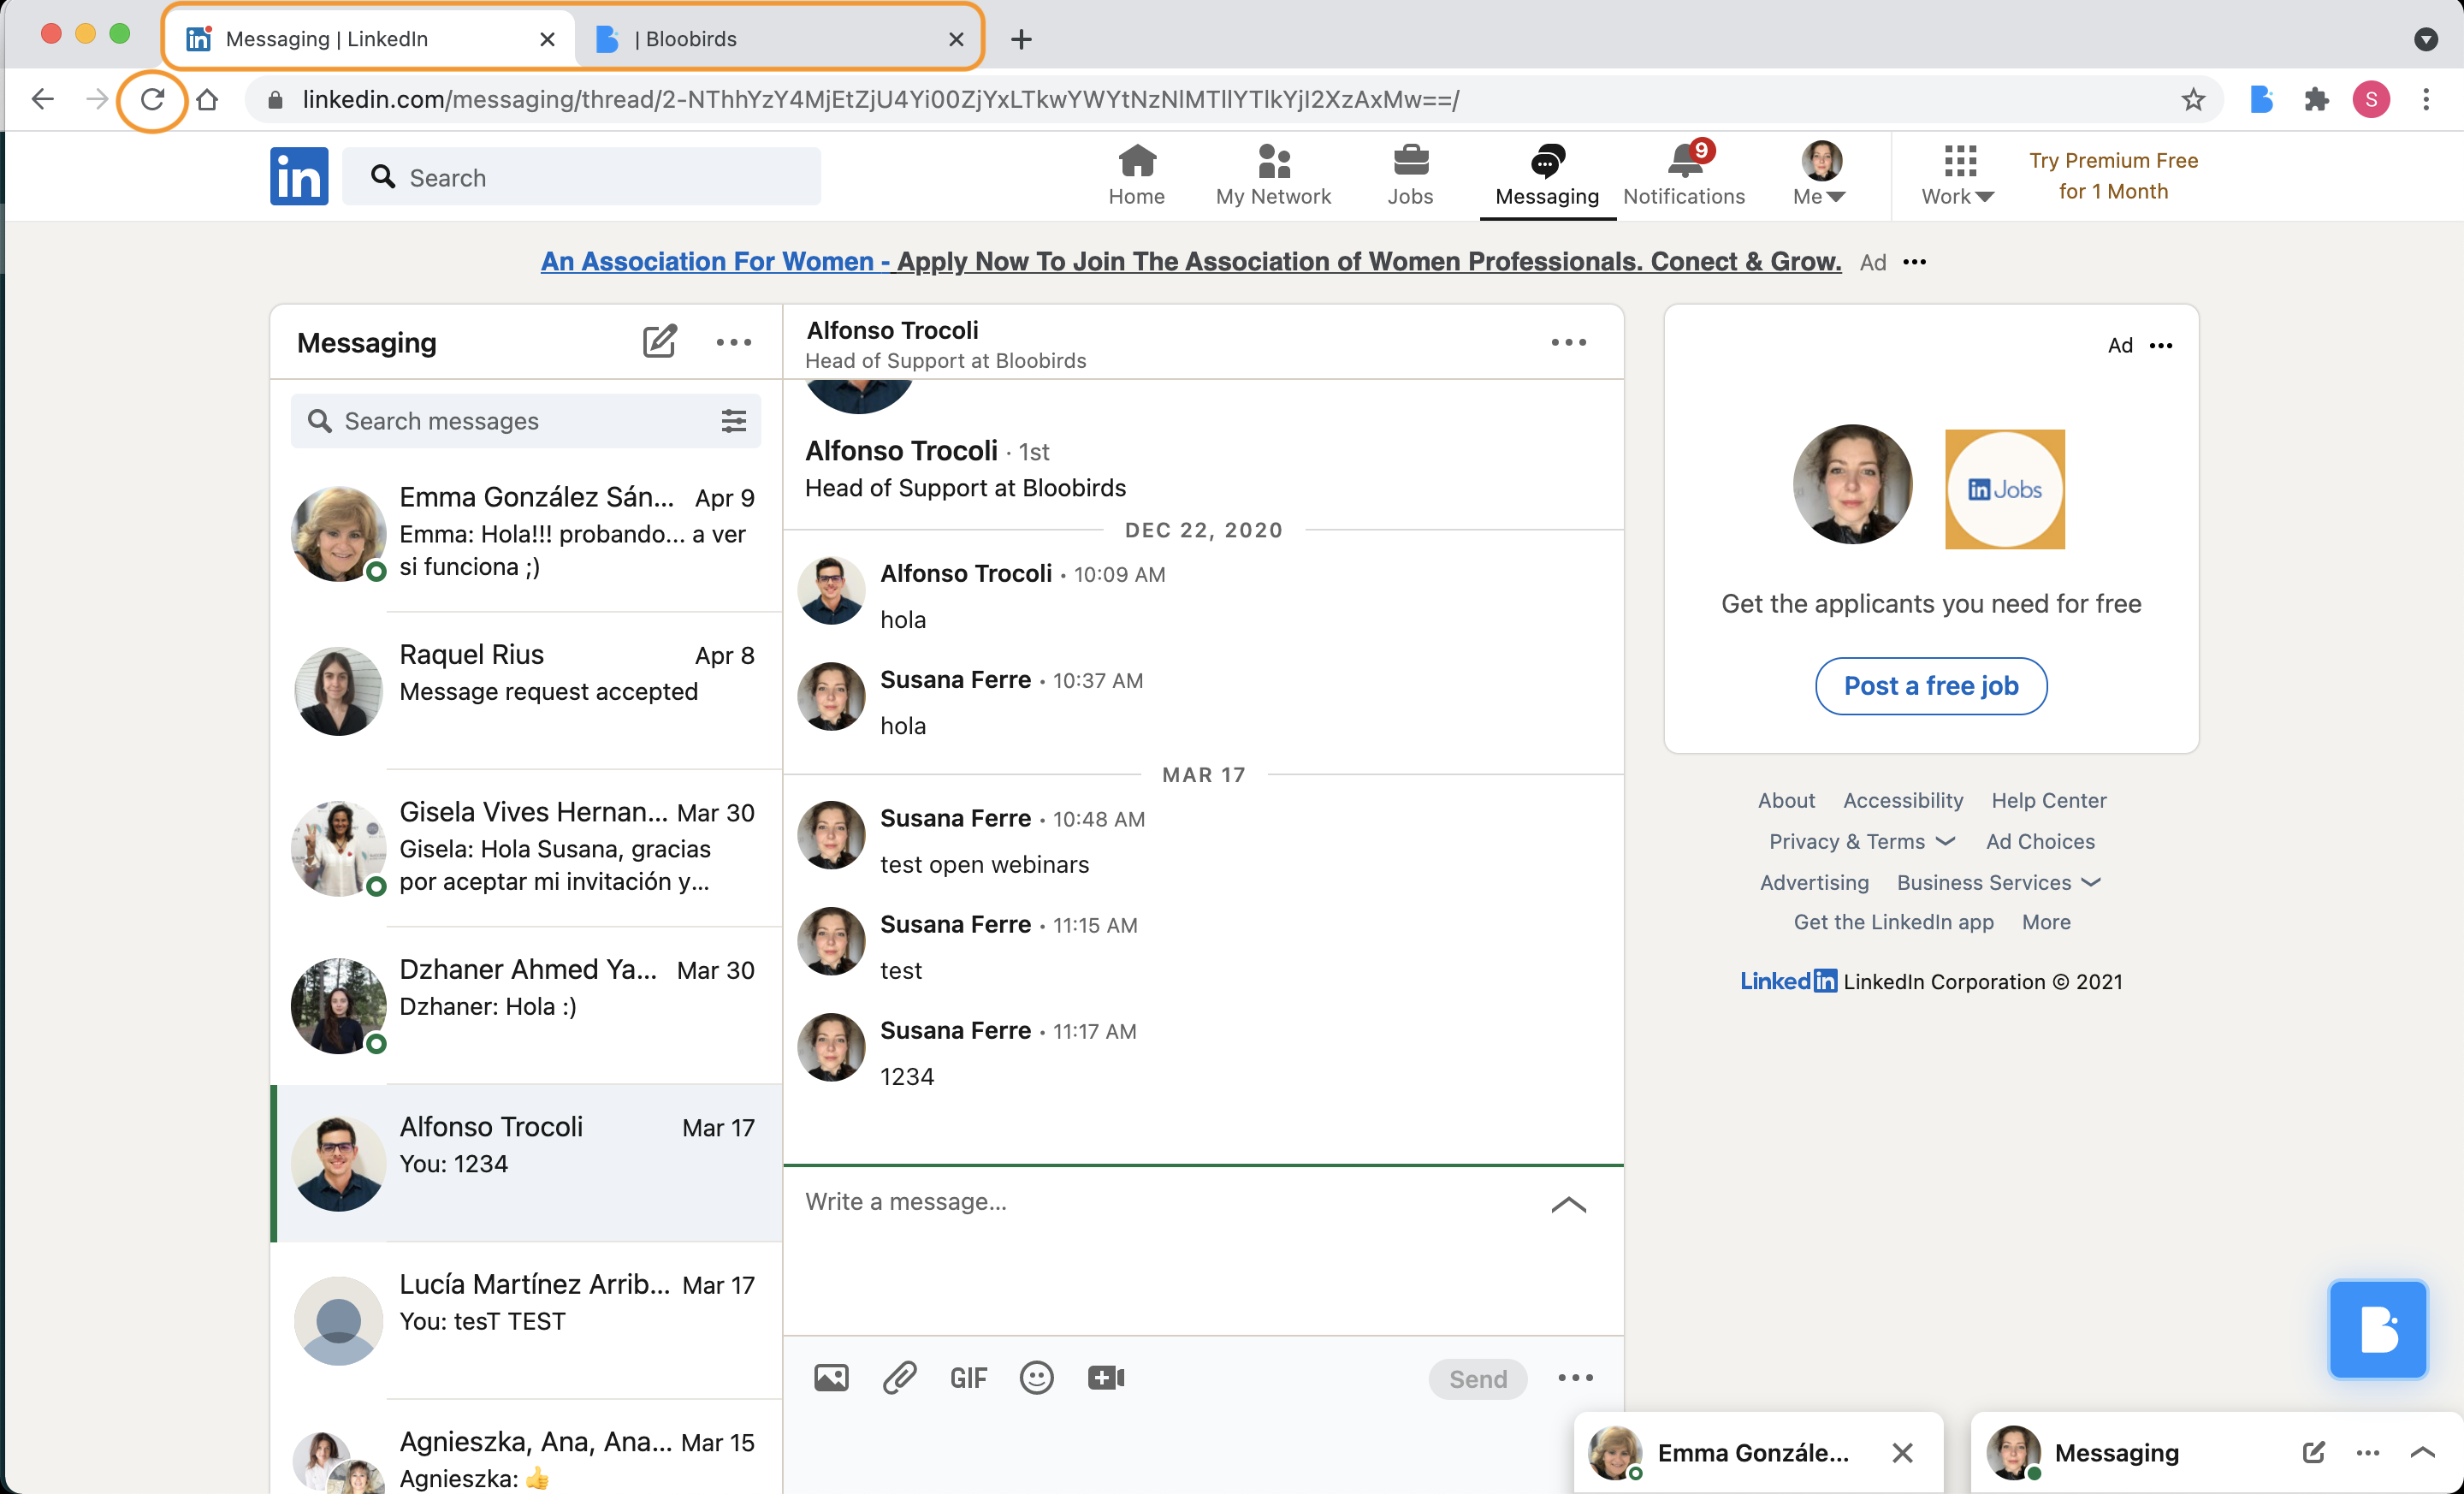Close the Emma González chat popup
Viewport: 2464px width, 1494px height.
[1902, 1452]
